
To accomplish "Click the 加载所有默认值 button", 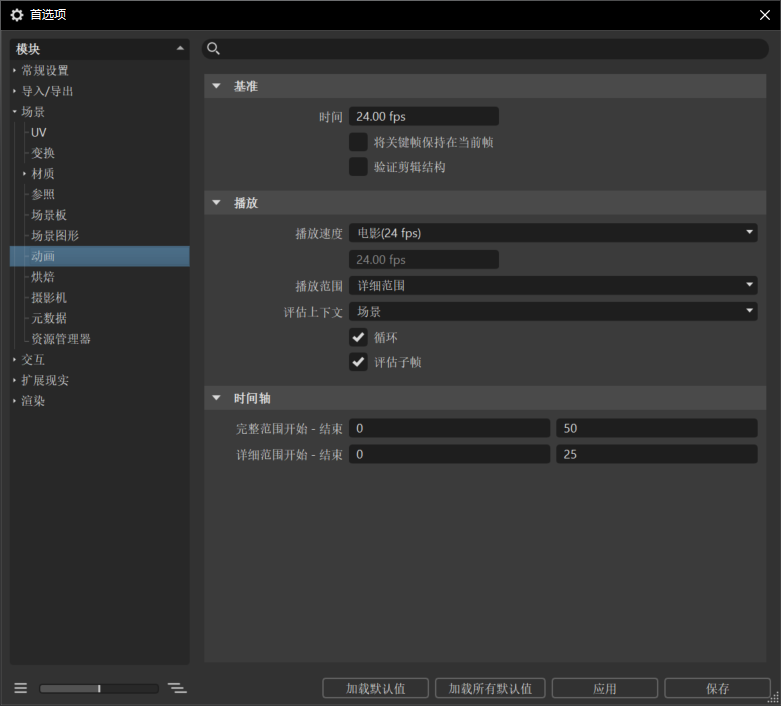I will (490, 688).
